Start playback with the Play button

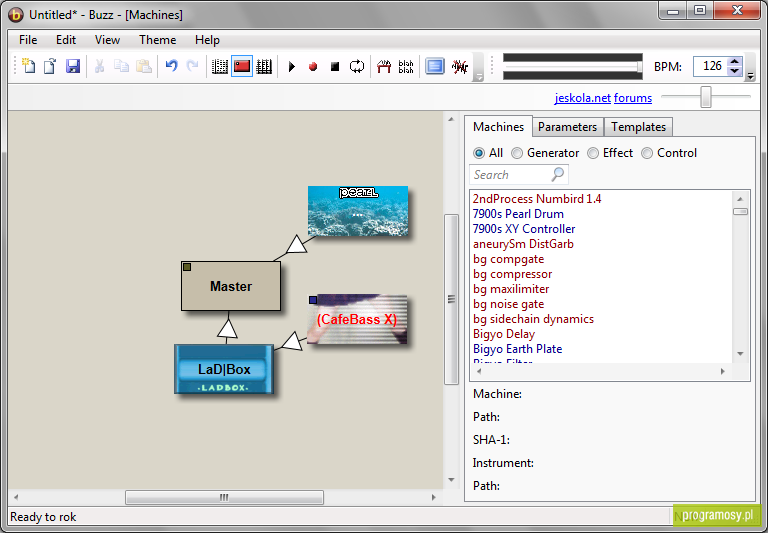pyautogui.click(x=291, y=67)
